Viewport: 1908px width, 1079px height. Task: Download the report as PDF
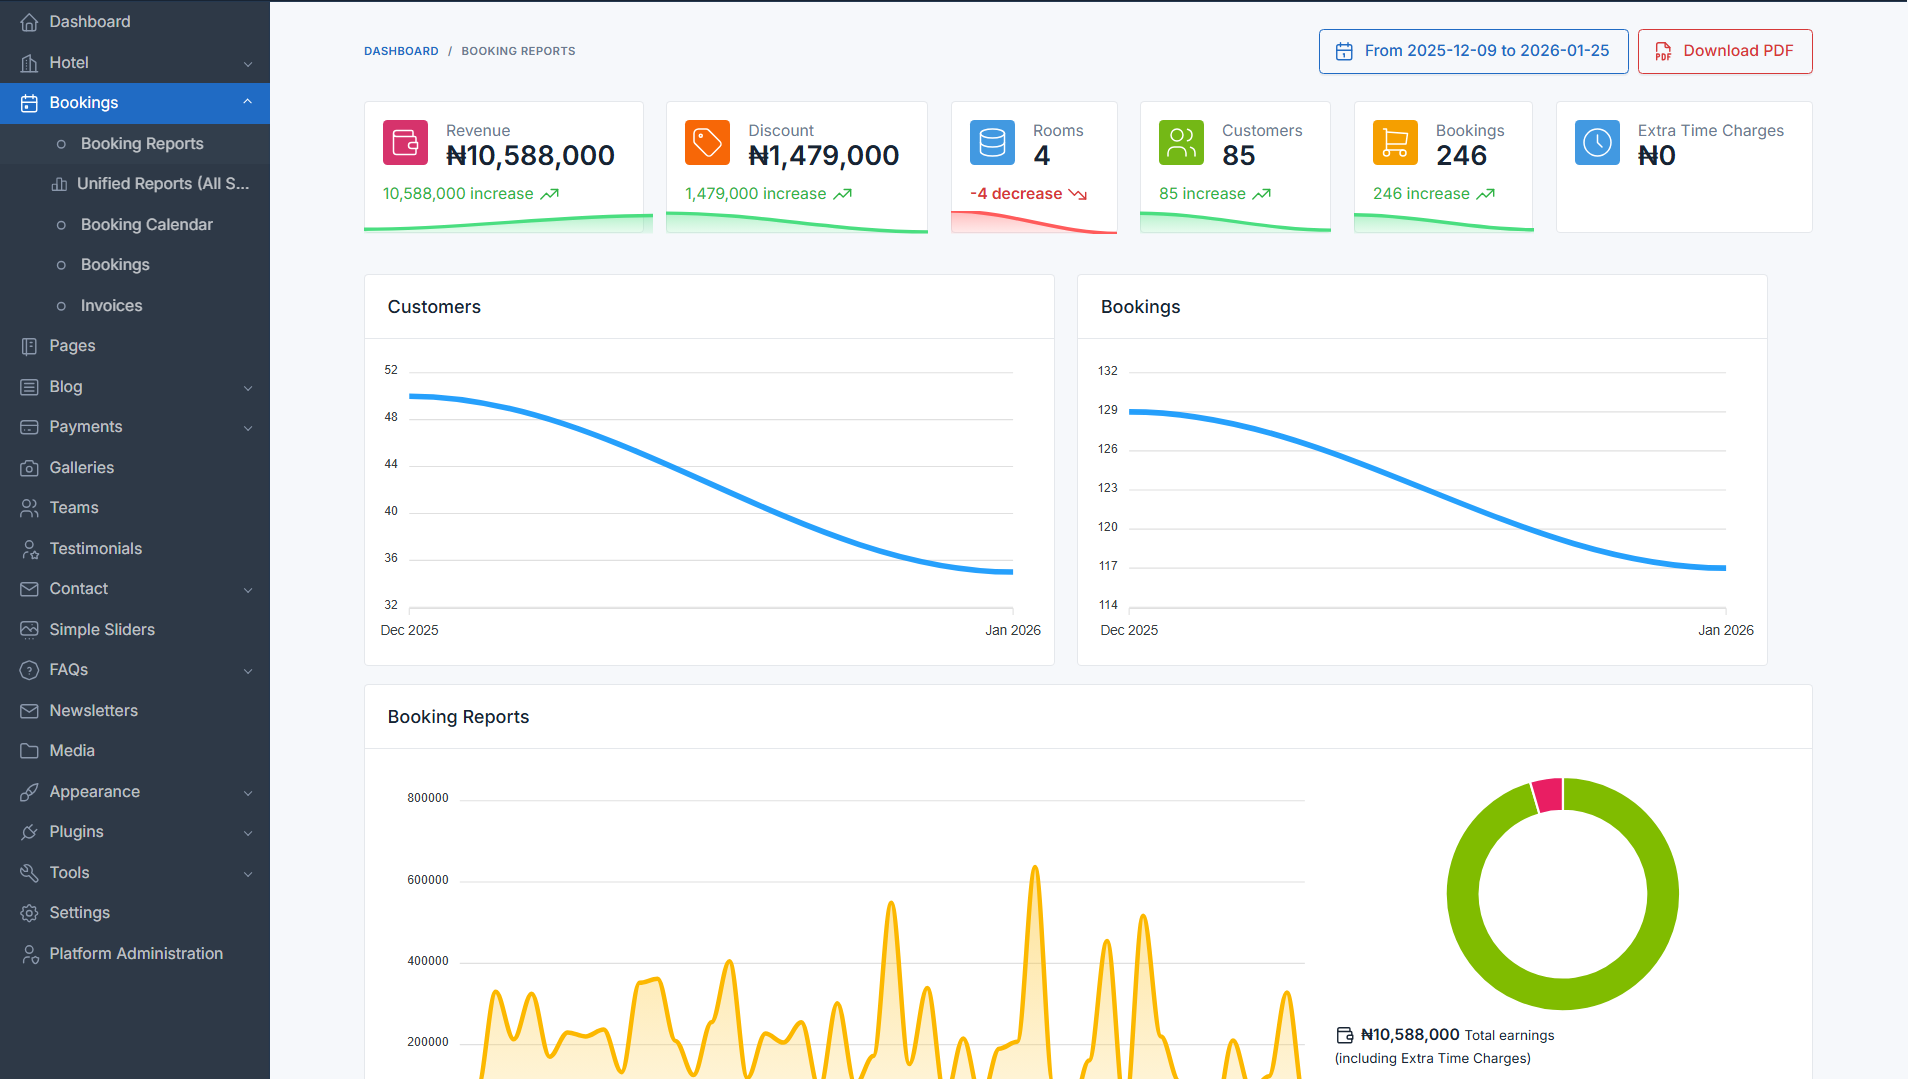tap(1724, 51)
